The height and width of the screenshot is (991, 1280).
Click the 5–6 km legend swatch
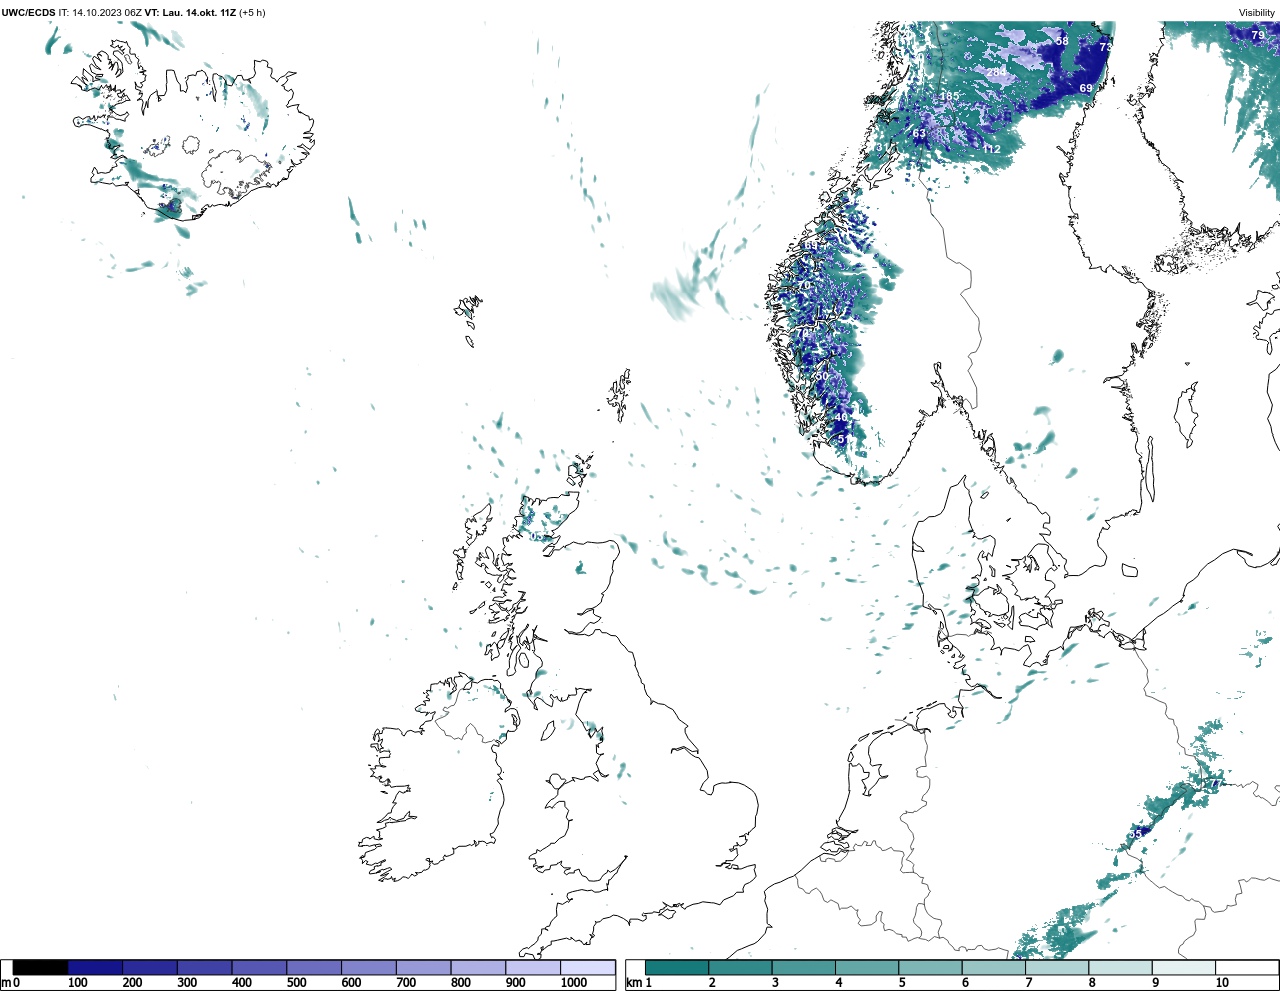(x=930, y=967)
